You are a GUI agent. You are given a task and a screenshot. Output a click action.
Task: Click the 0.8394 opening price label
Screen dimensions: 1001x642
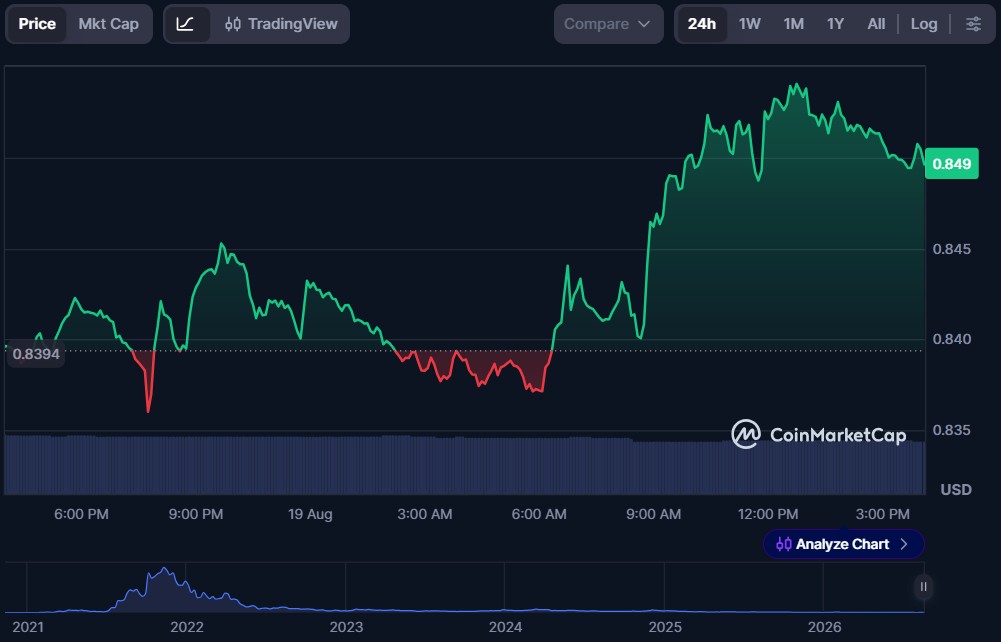[36, 354]
